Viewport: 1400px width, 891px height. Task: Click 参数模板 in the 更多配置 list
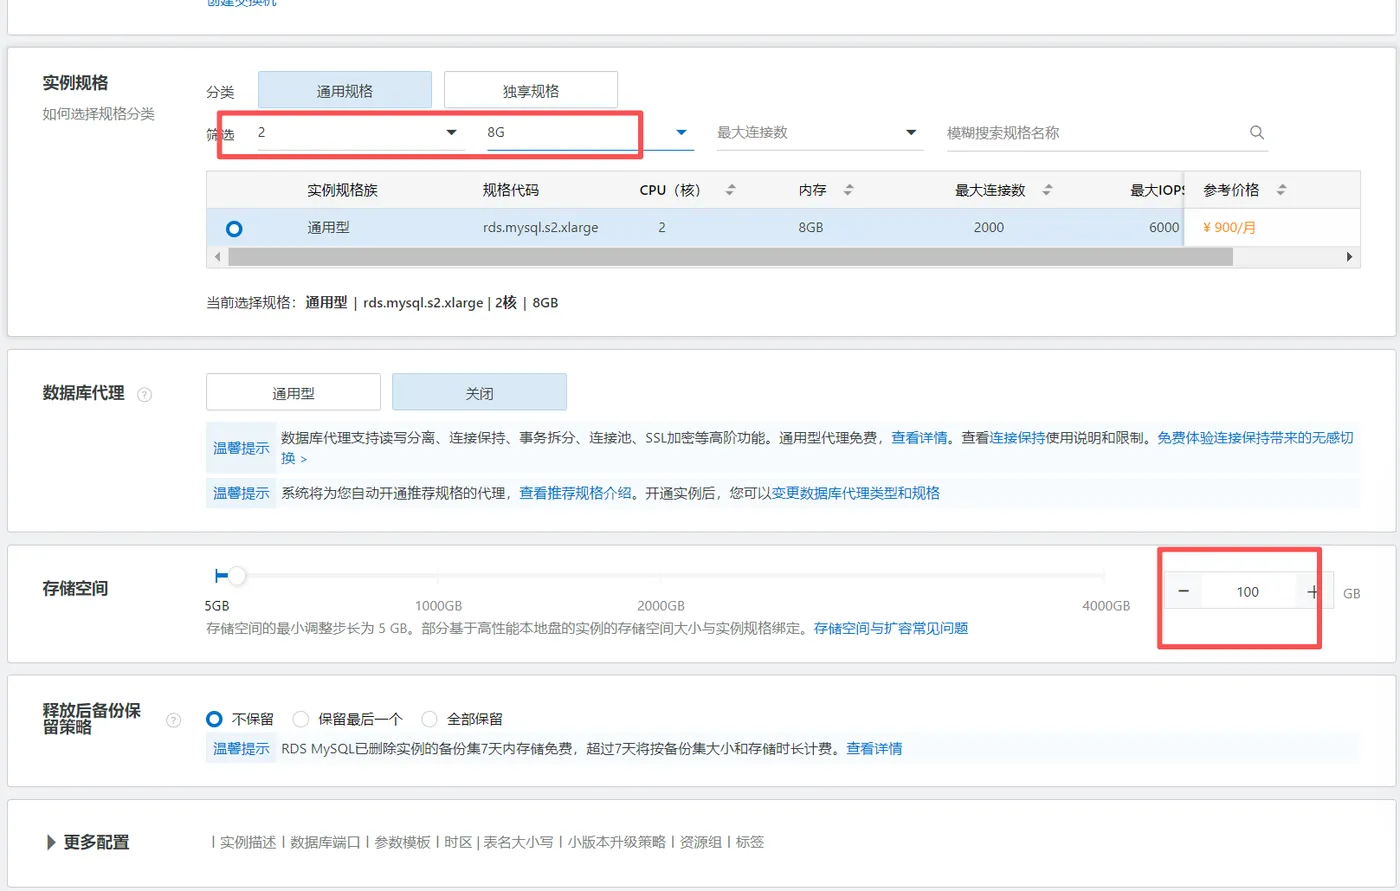402,842
